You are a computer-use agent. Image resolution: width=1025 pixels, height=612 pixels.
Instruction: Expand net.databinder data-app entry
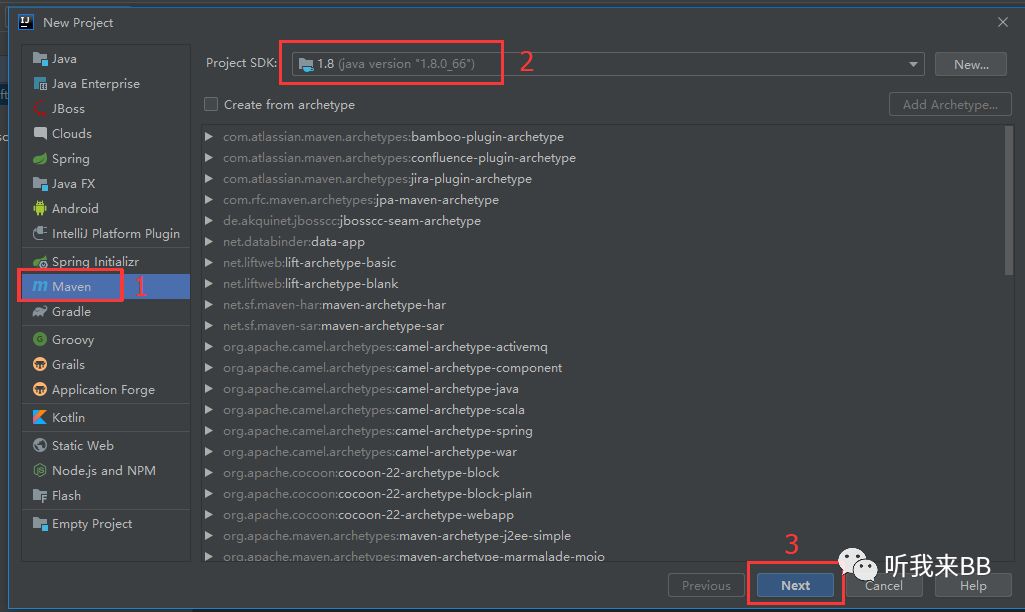(x=209, y=241)
